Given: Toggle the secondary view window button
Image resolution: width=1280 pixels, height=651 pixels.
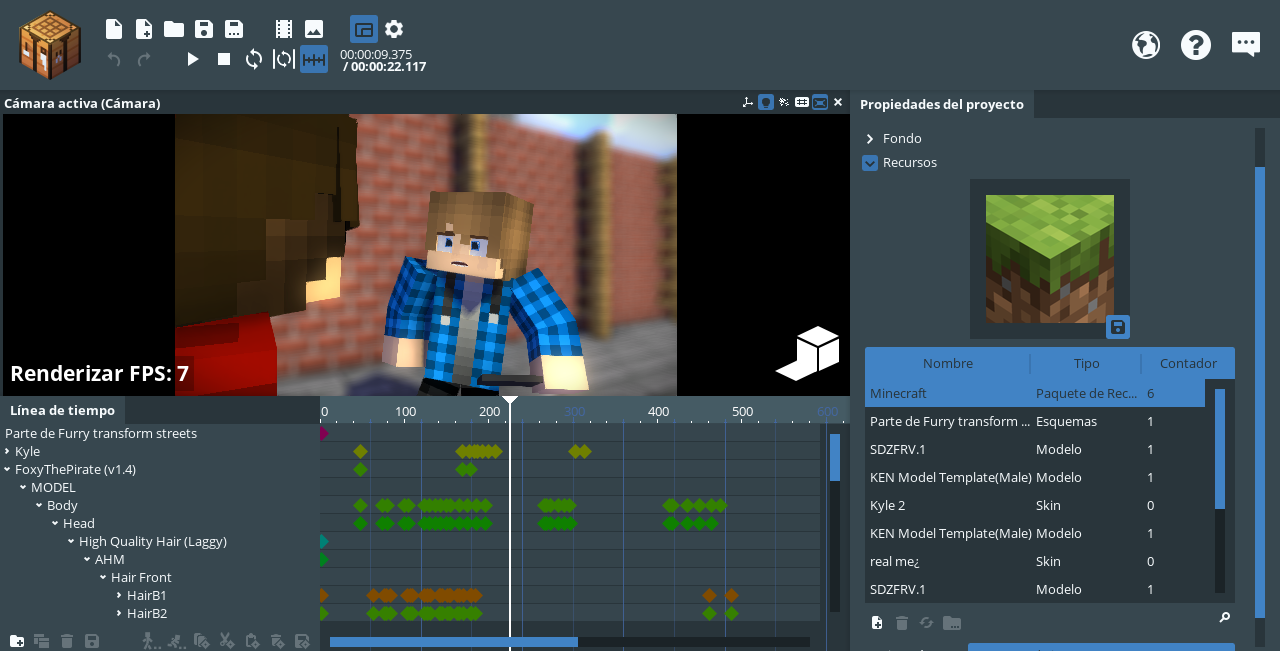Looking at the screenshot, I should click(x=364, y=29).
